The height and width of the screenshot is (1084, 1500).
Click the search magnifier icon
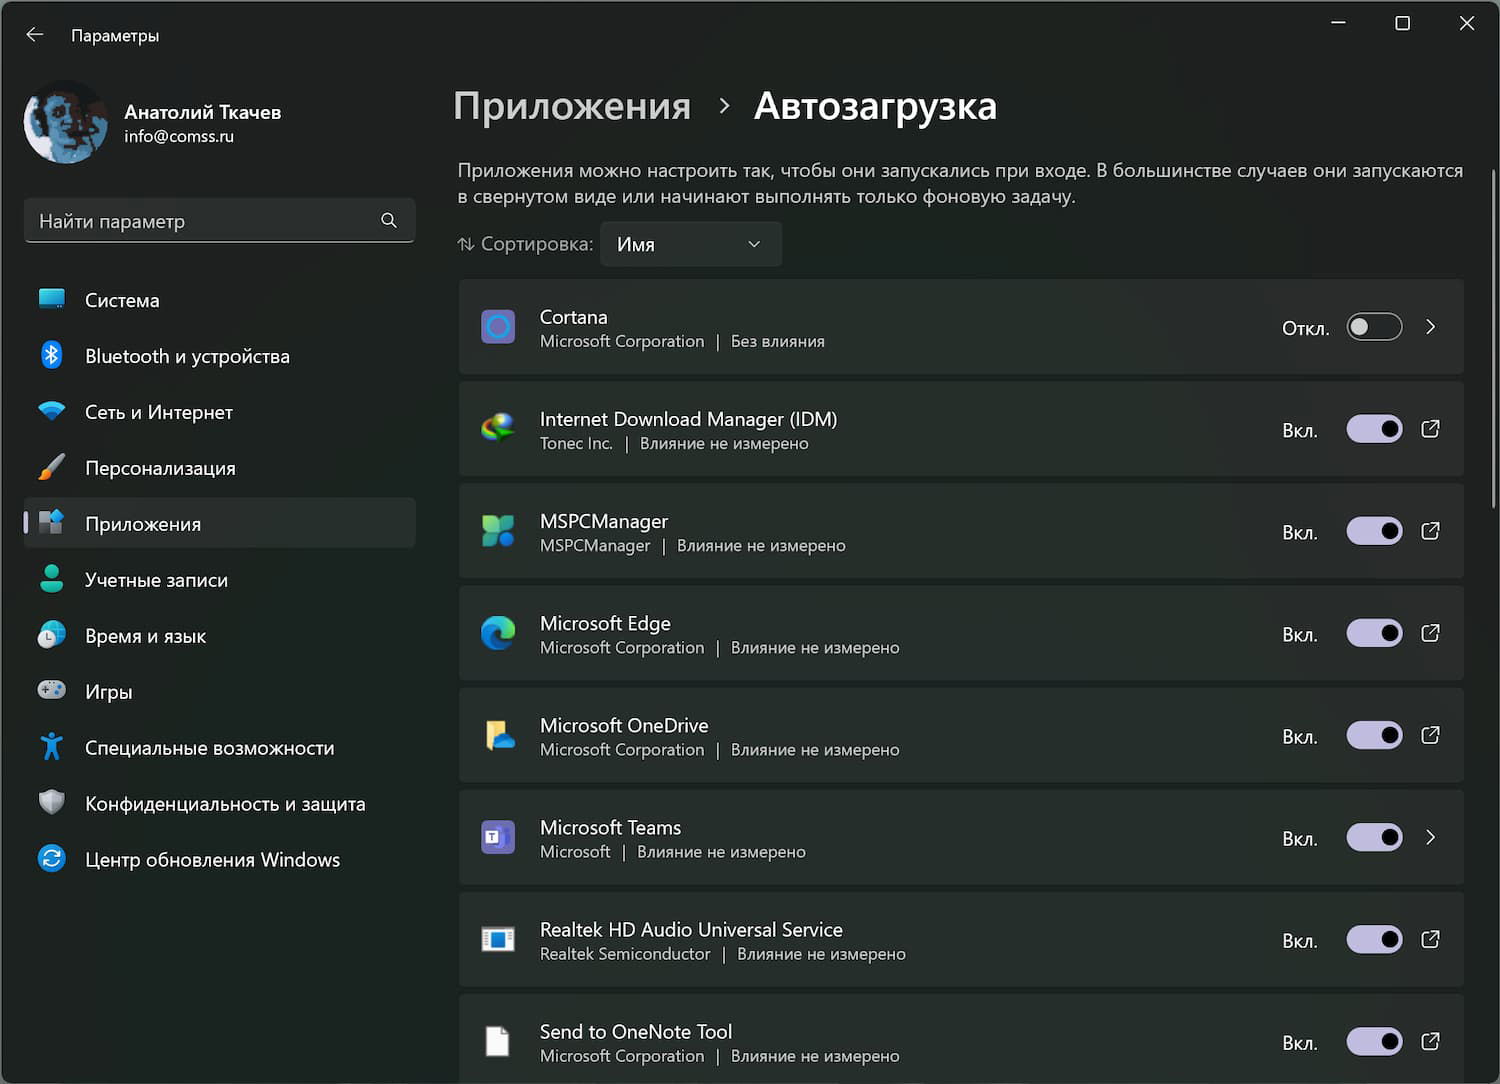(389, 220)
